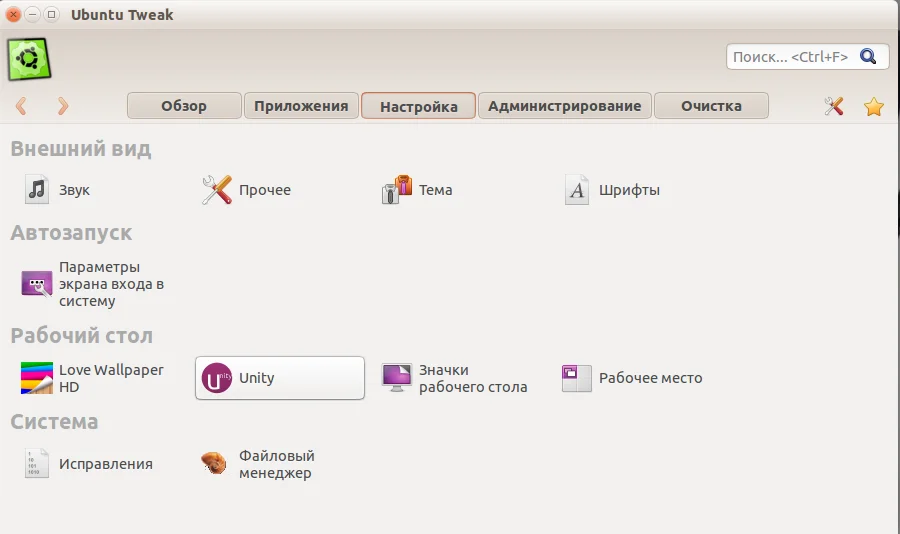
Task: Click 'Значки рабочего стола' text
Action: pyautogui.click(x=473, y=378)
